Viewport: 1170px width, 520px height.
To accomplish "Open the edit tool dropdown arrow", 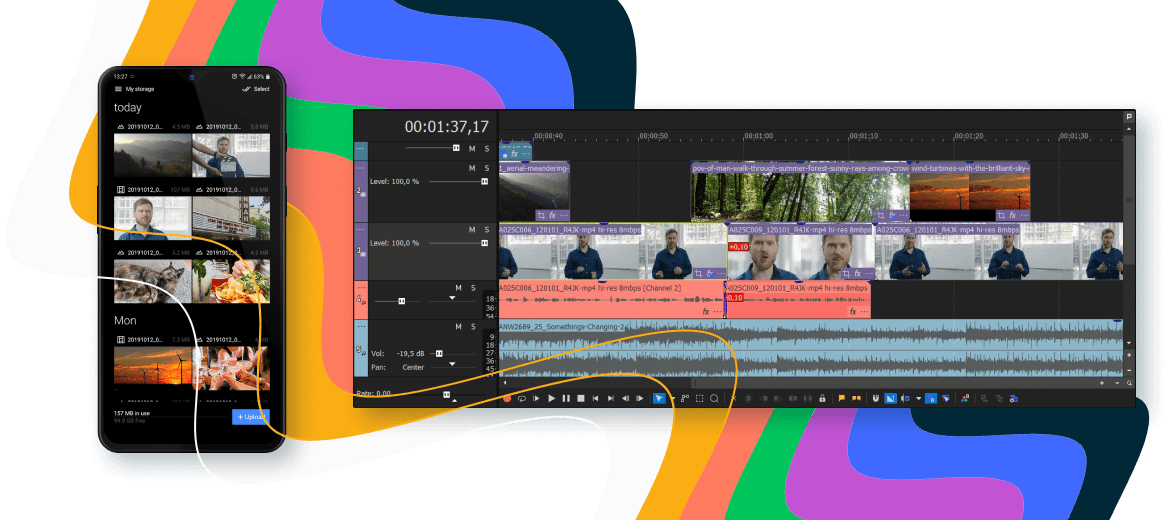I will pyautogui.click(x=673, y=399).
